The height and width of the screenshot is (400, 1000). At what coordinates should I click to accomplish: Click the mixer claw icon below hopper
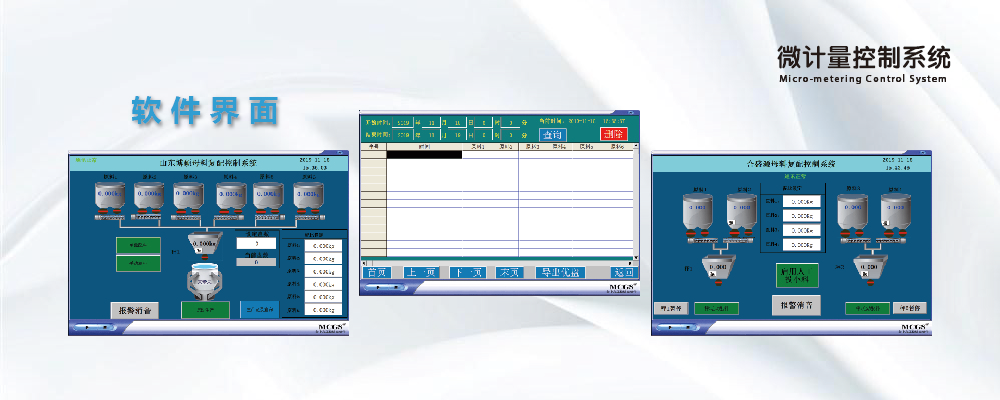[204, 283]
